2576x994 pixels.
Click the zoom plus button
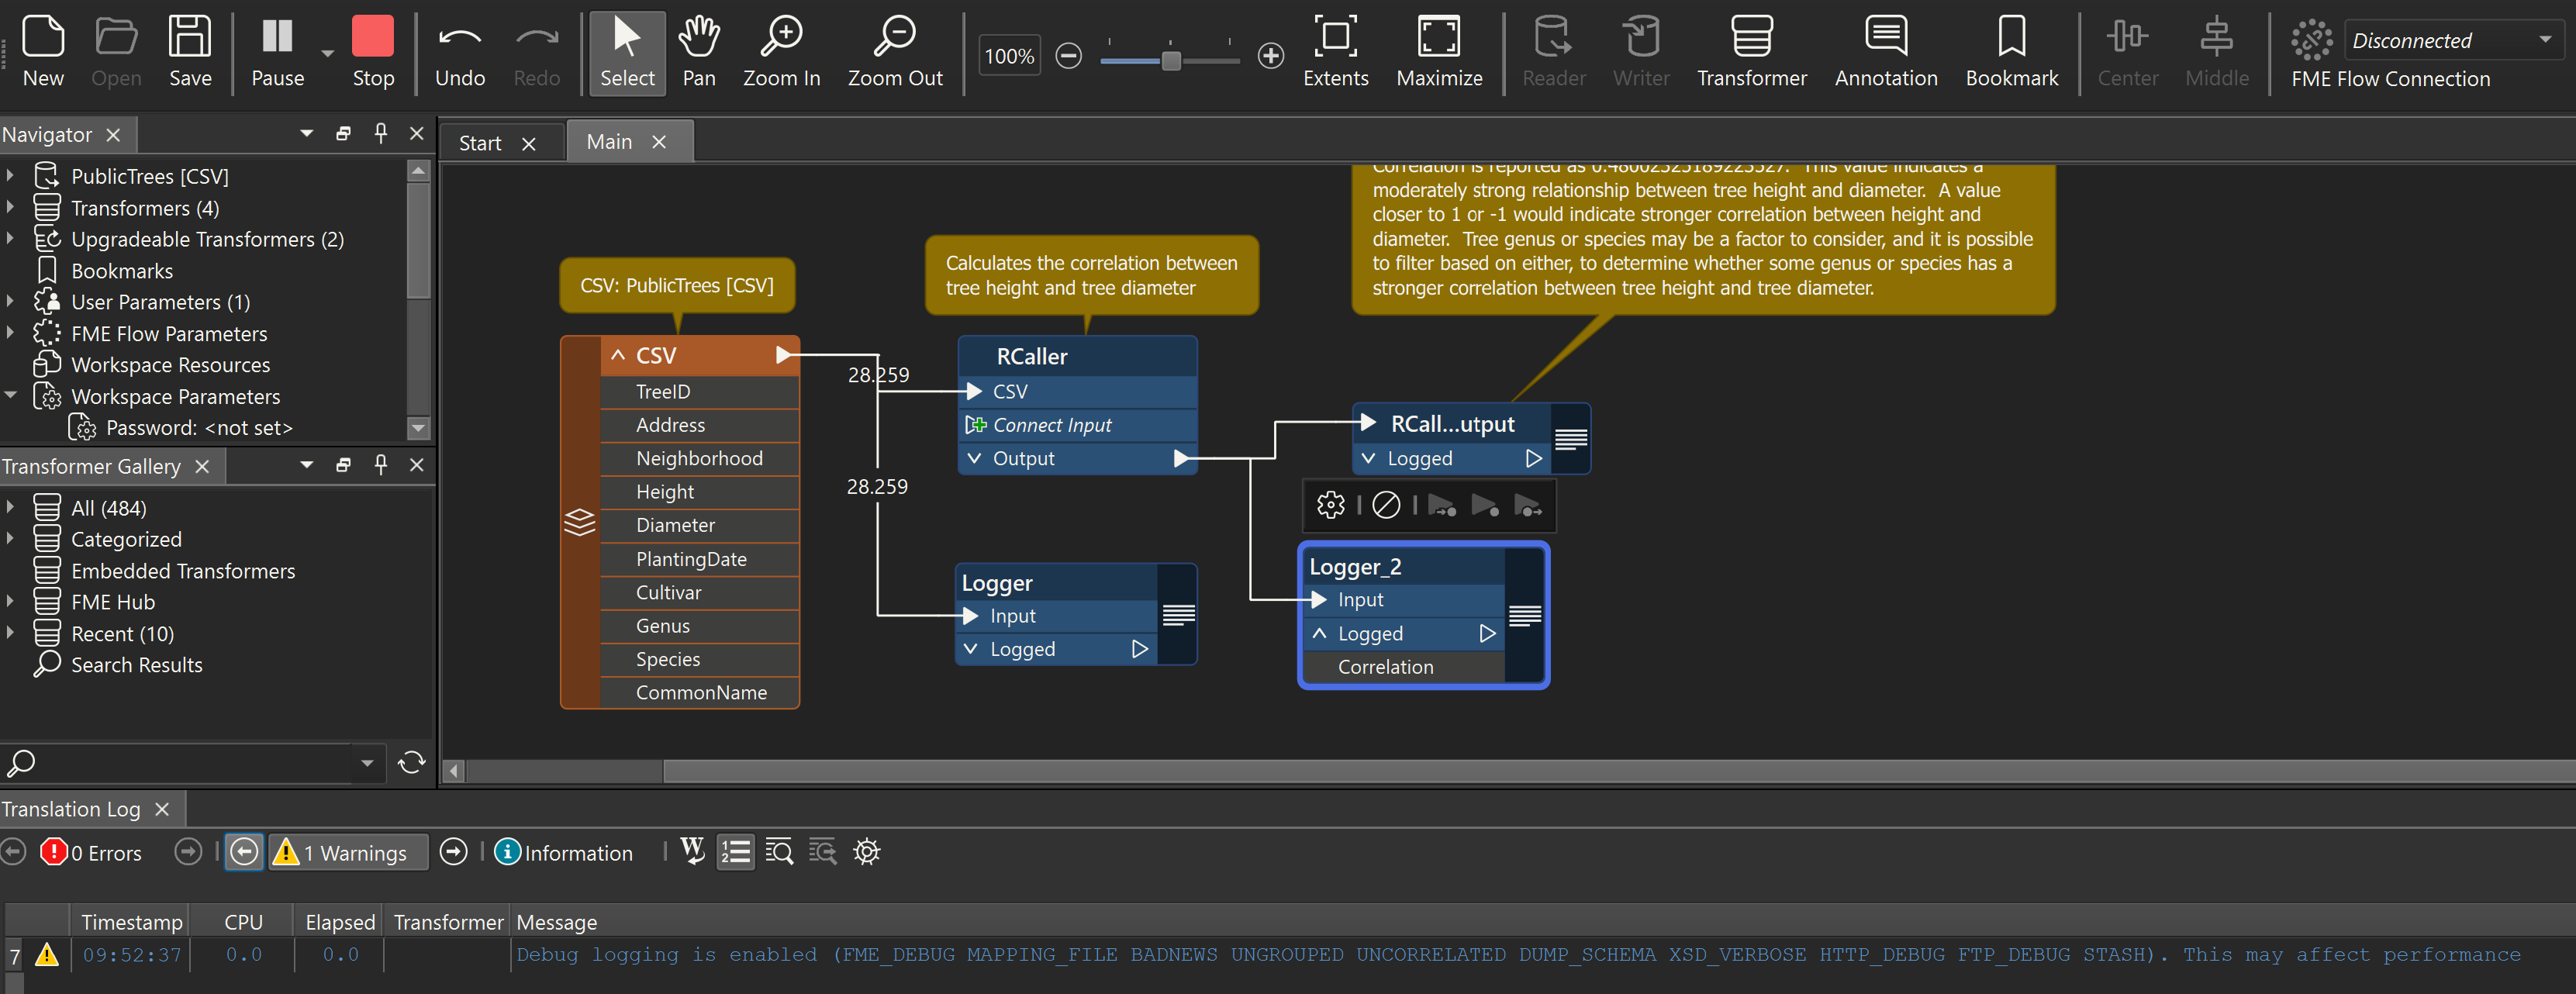point(1270,56)
